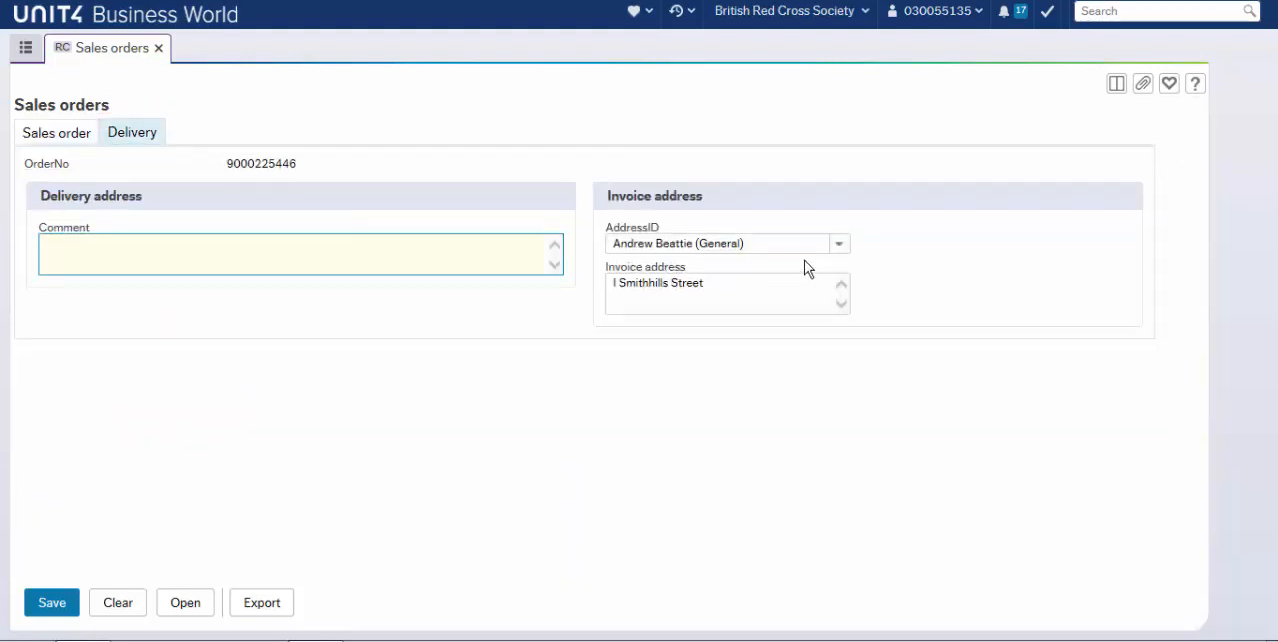Expand British Red Cross Society company dropdown
Screen dimensions: 1278x642
click(792, 11)
